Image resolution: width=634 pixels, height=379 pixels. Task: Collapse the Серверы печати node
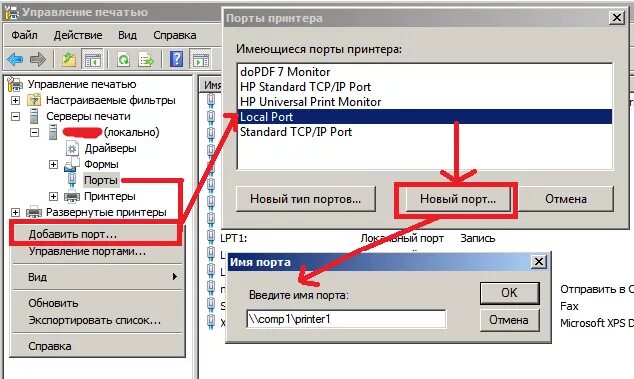pyautogui.click(x=15, y=116)
